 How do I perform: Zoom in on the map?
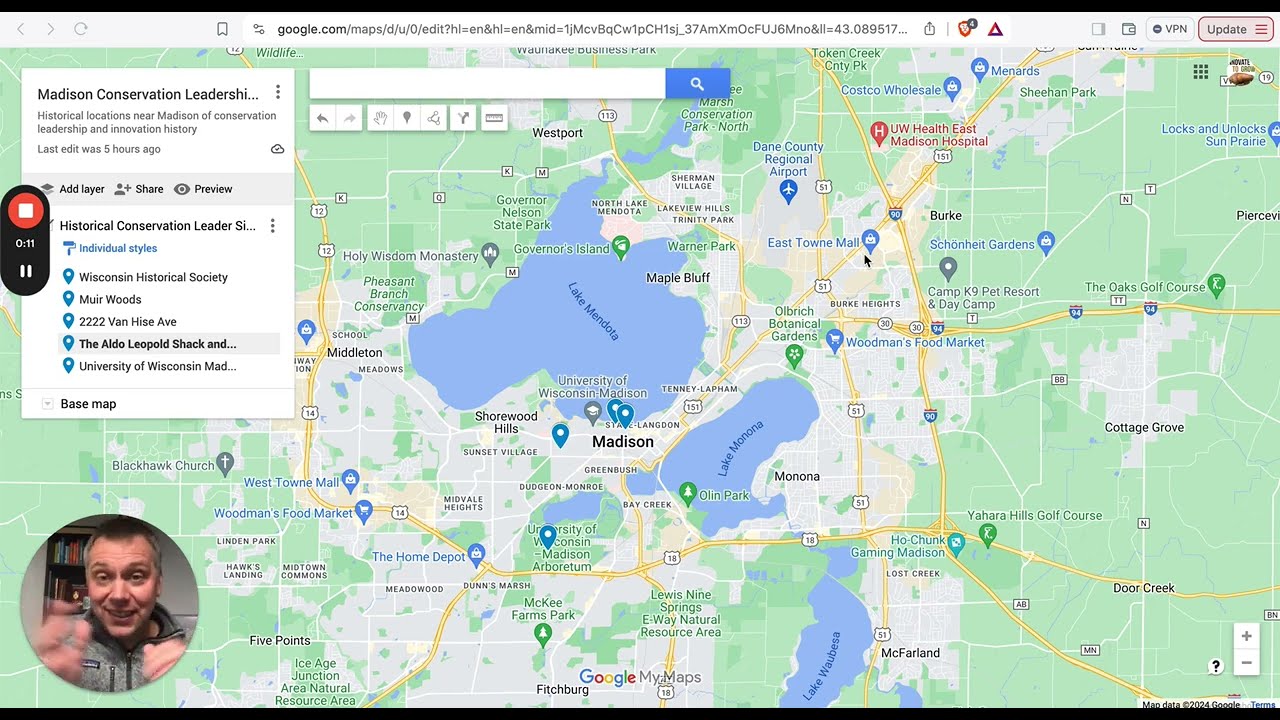click(x=1246, y=636)
